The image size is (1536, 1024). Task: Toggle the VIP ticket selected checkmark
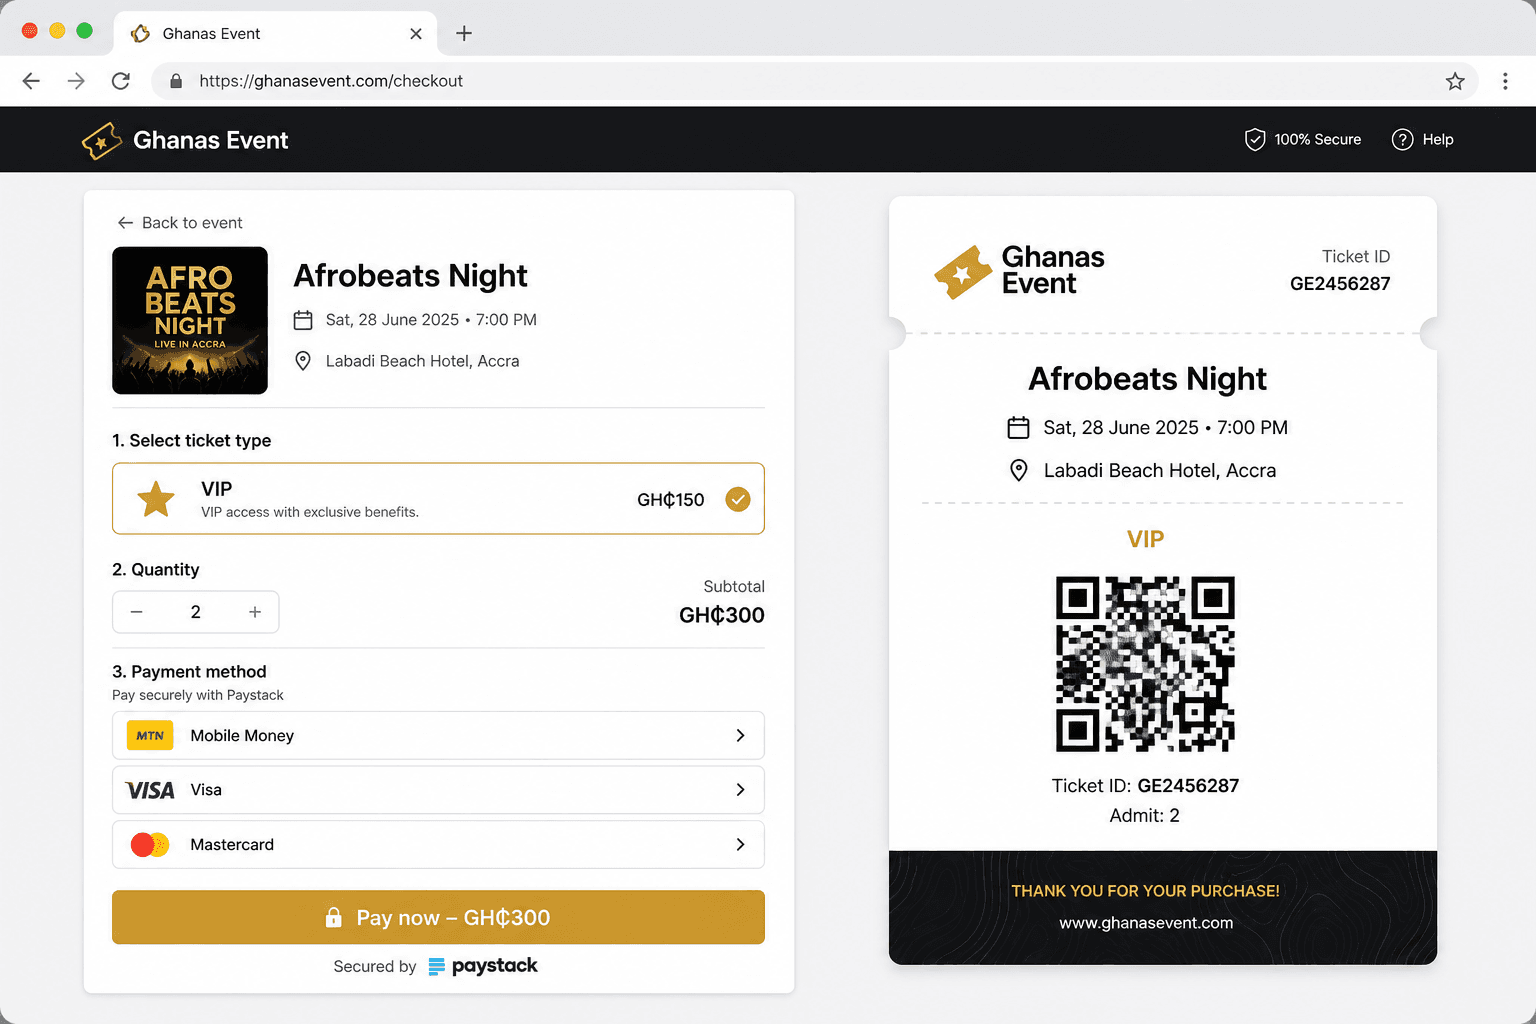click(738, 499)
